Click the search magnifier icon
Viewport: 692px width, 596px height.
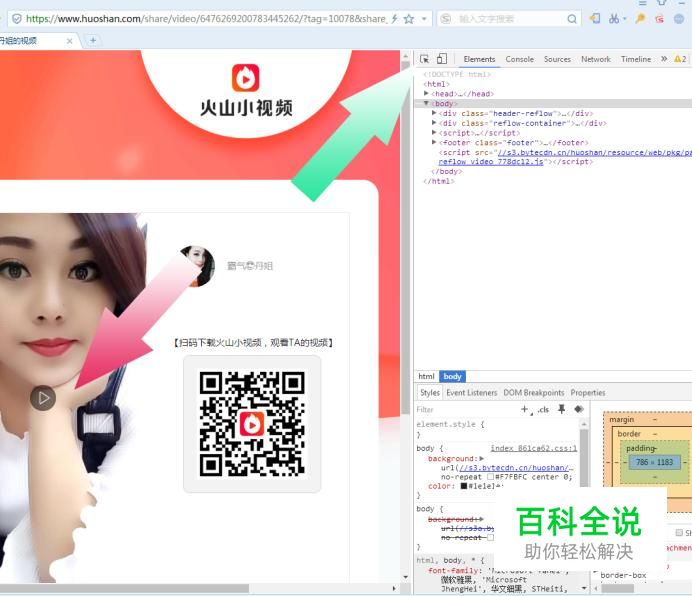(x=572, y=19)
